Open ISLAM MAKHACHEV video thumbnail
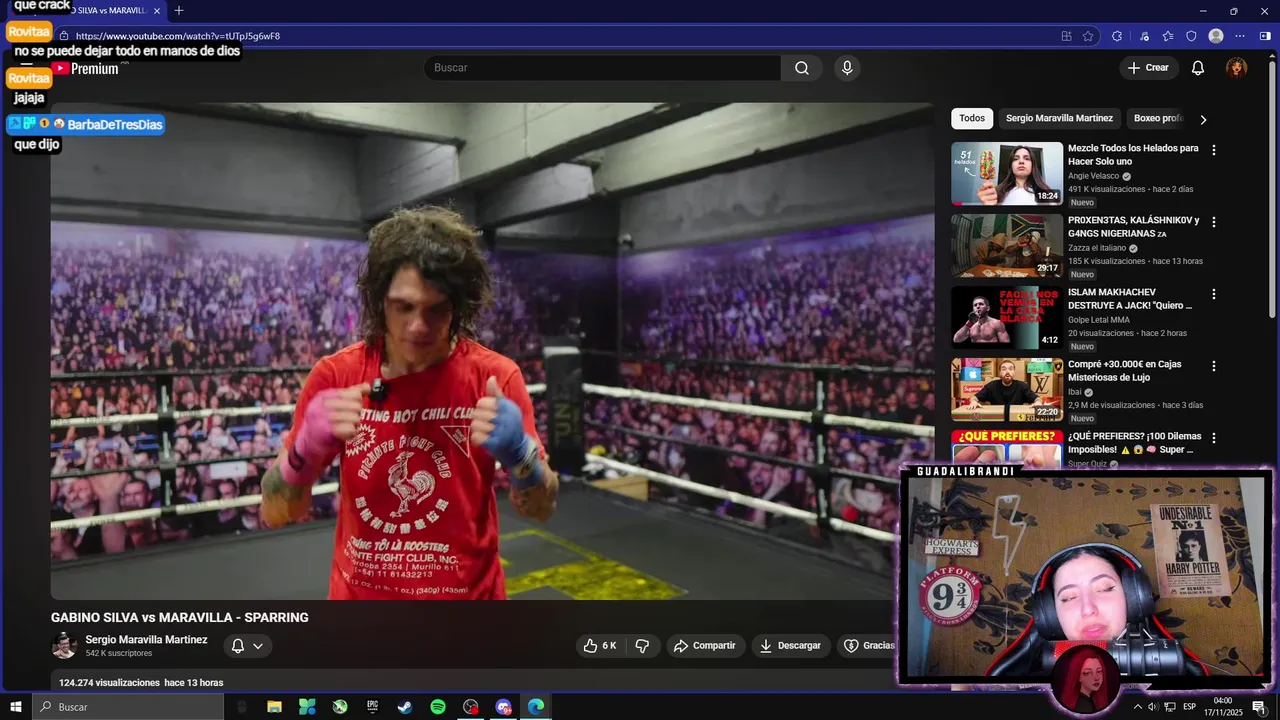Viewport: 1280px width, 720px height. click(1007, 318)
